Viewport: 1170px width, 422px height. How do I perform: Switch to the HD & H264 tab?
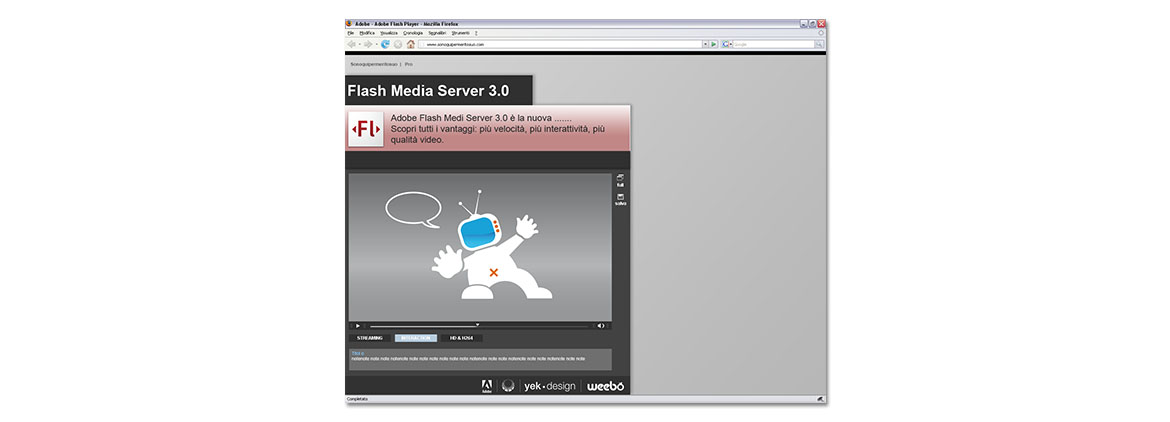pos(462,338)
